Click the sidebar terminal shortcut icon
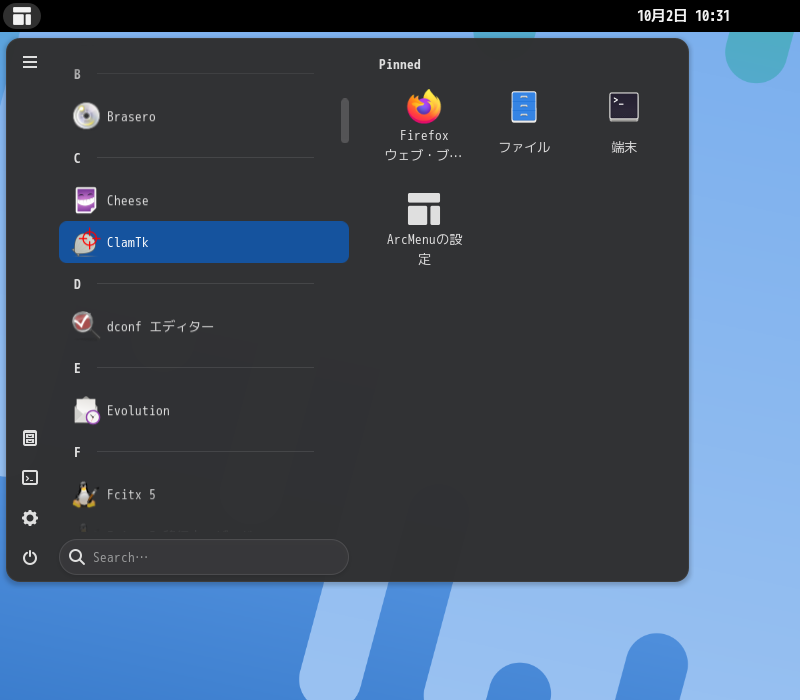The image size is (800, 700). [x=30, y=478]
